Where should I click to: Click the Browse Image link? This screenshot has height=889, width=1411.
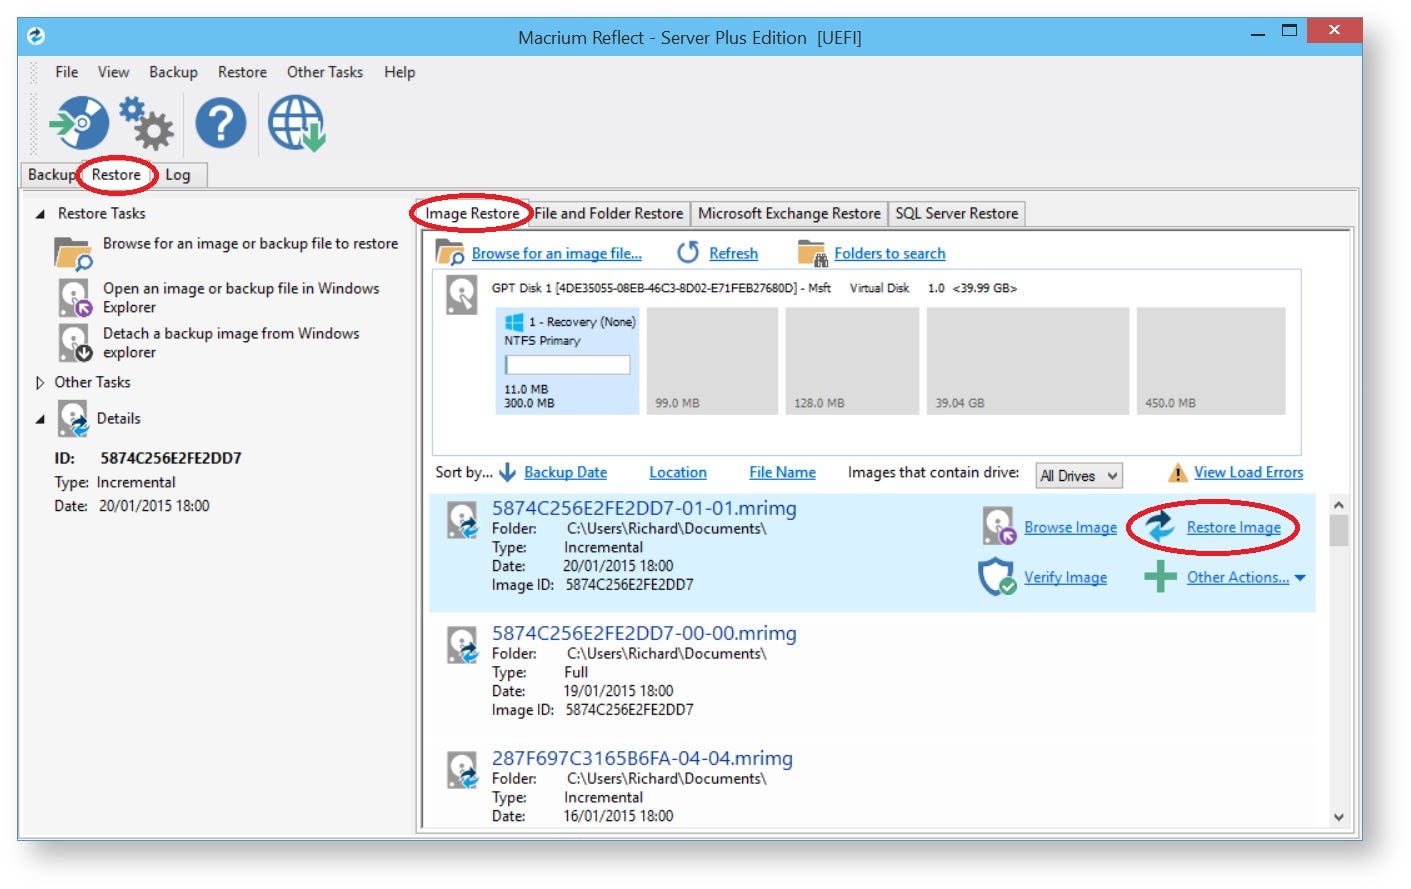tap(1070, 527)
